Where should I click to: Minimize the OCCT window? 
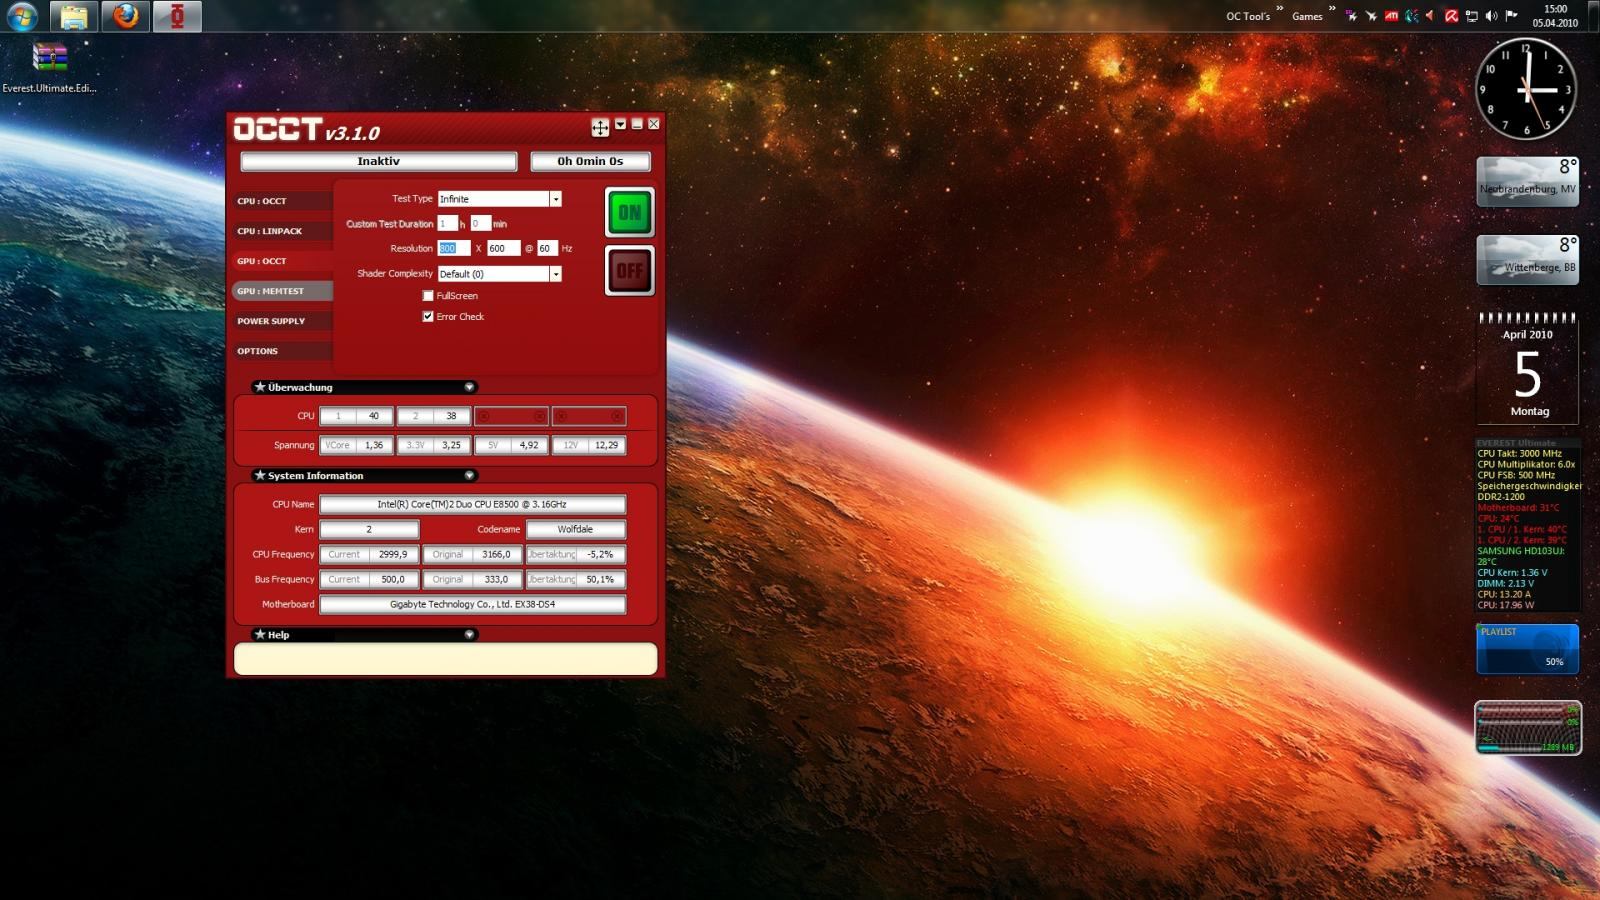637,124
